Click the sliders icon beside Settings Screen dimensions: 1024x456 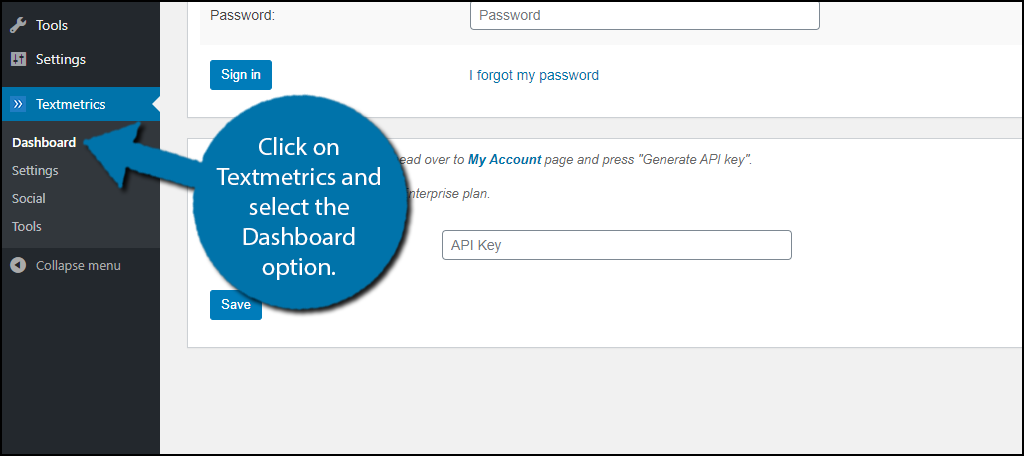[x=18, y=59]
